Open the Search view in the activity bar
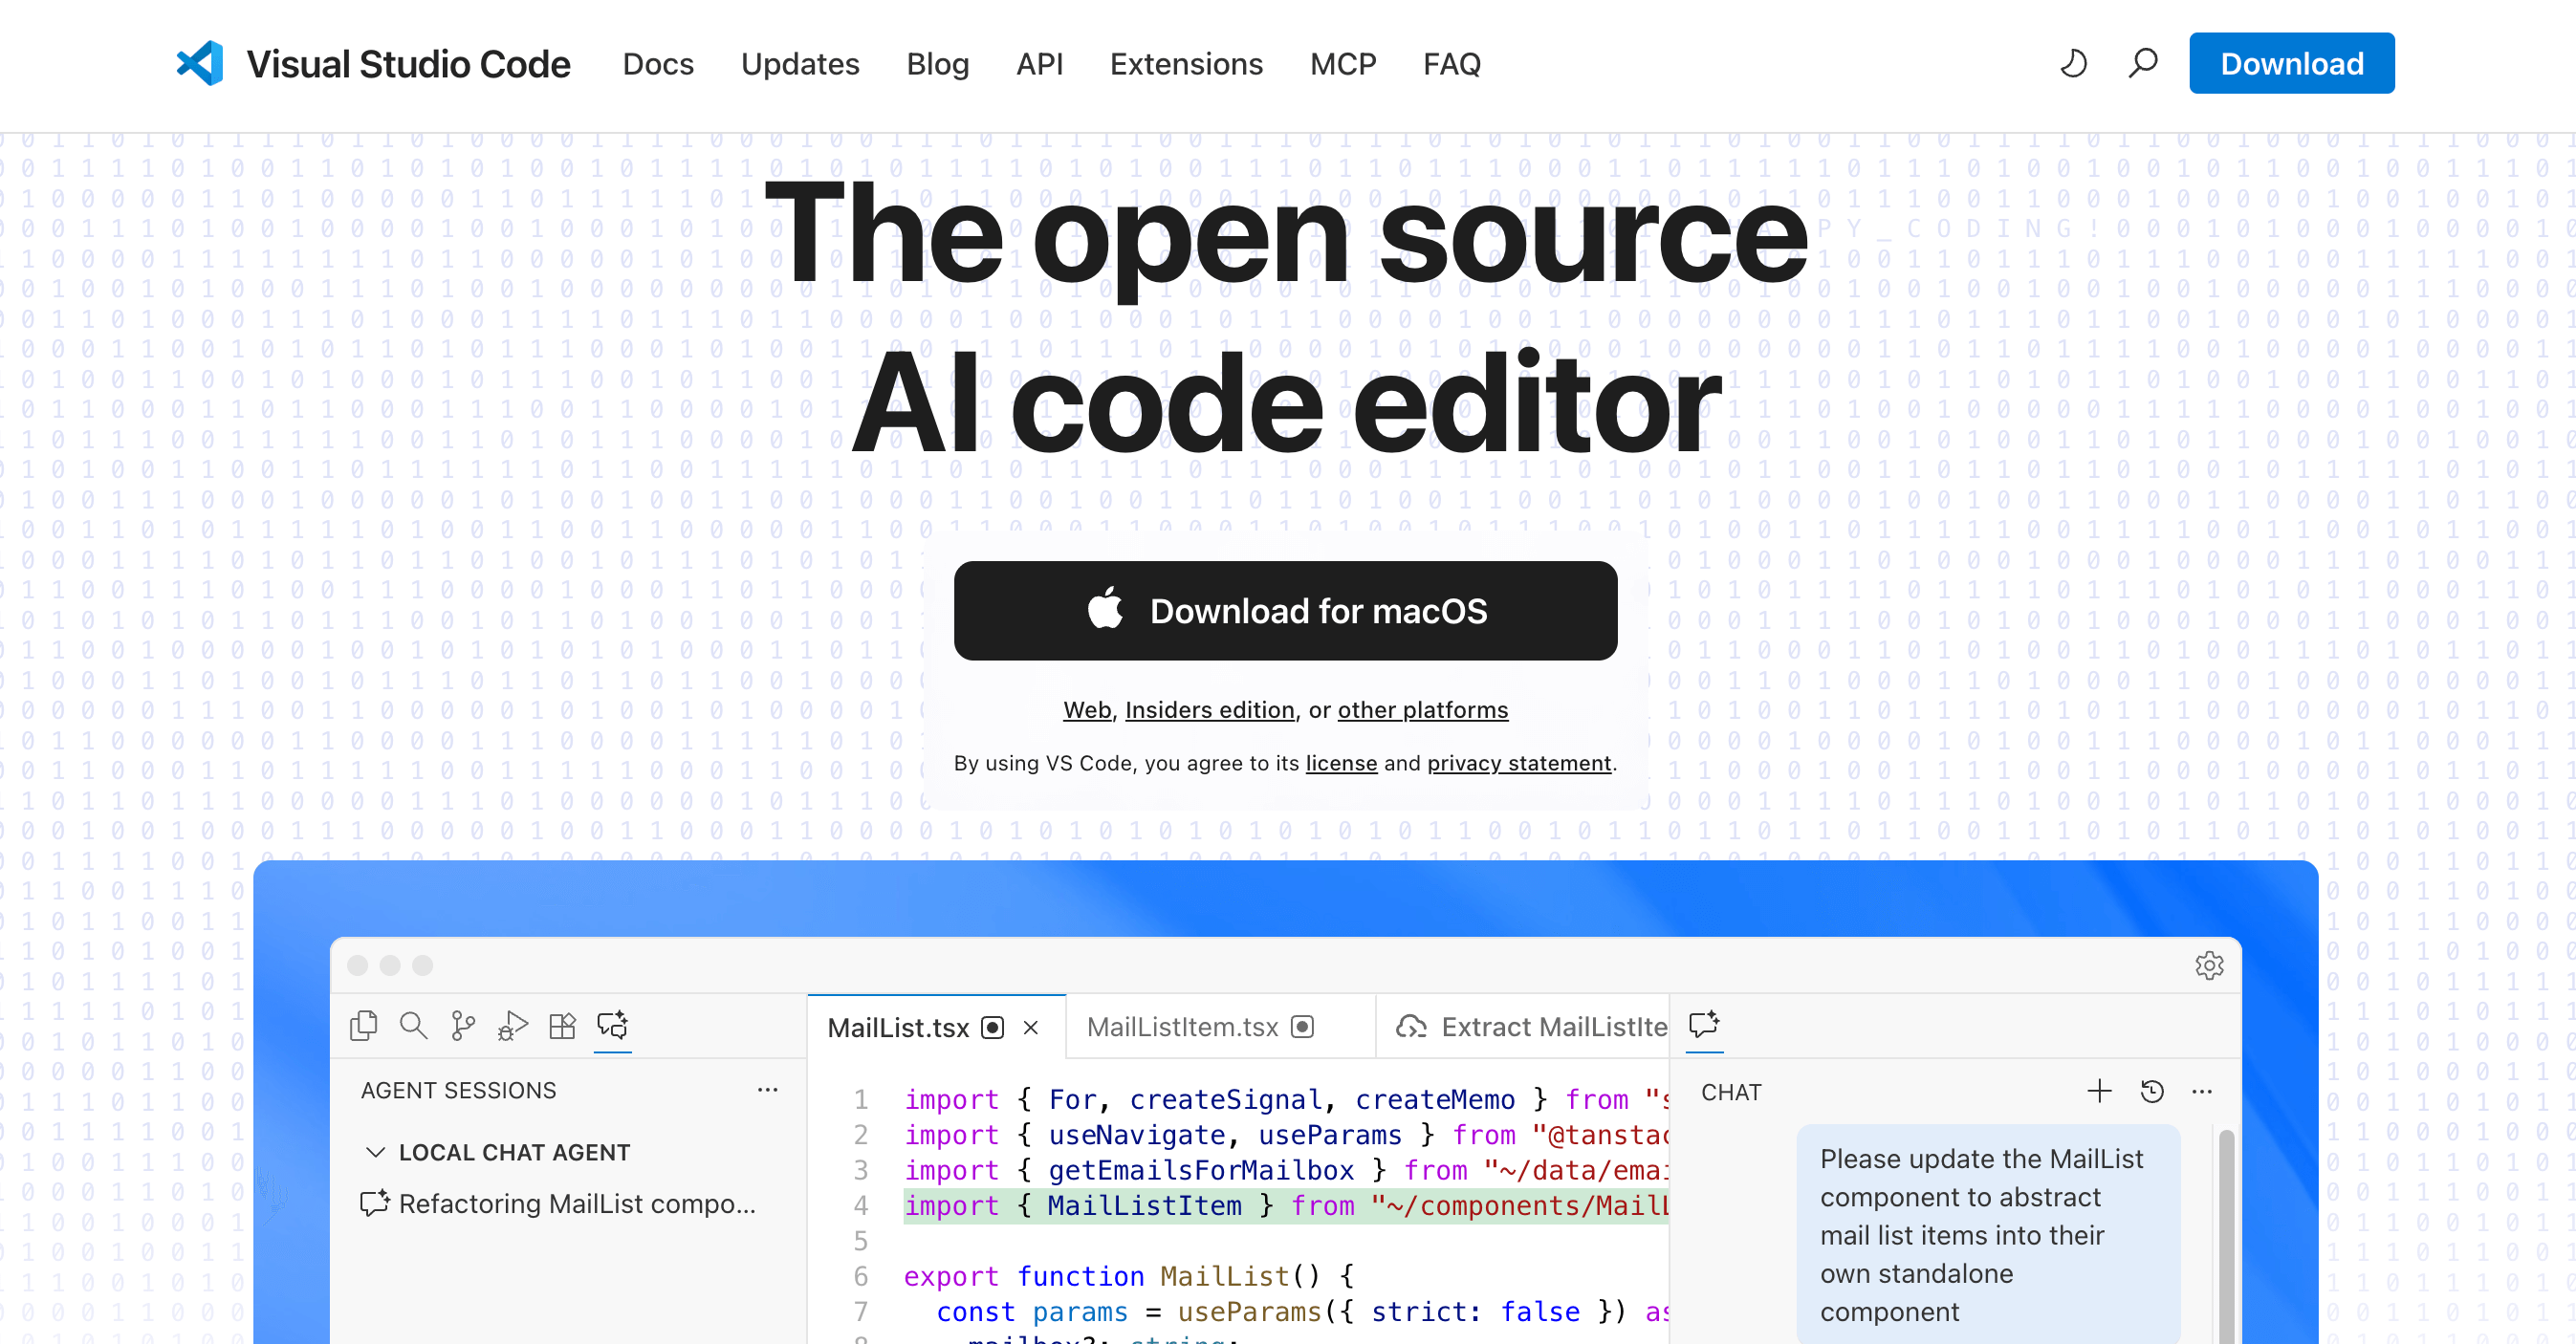2576x1344 pixels. [413, 1025]
